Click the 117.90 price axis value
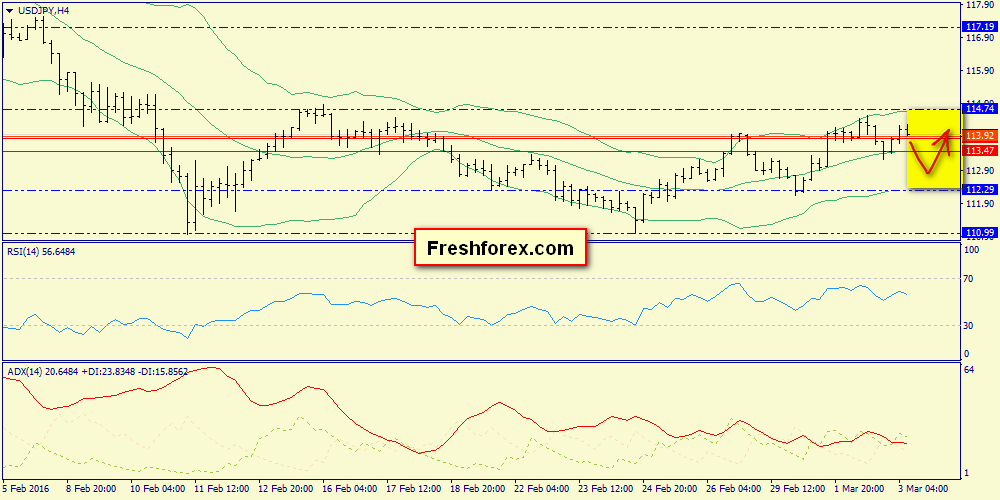Viewport: 1000px width, 500px height. coord(981,4)
